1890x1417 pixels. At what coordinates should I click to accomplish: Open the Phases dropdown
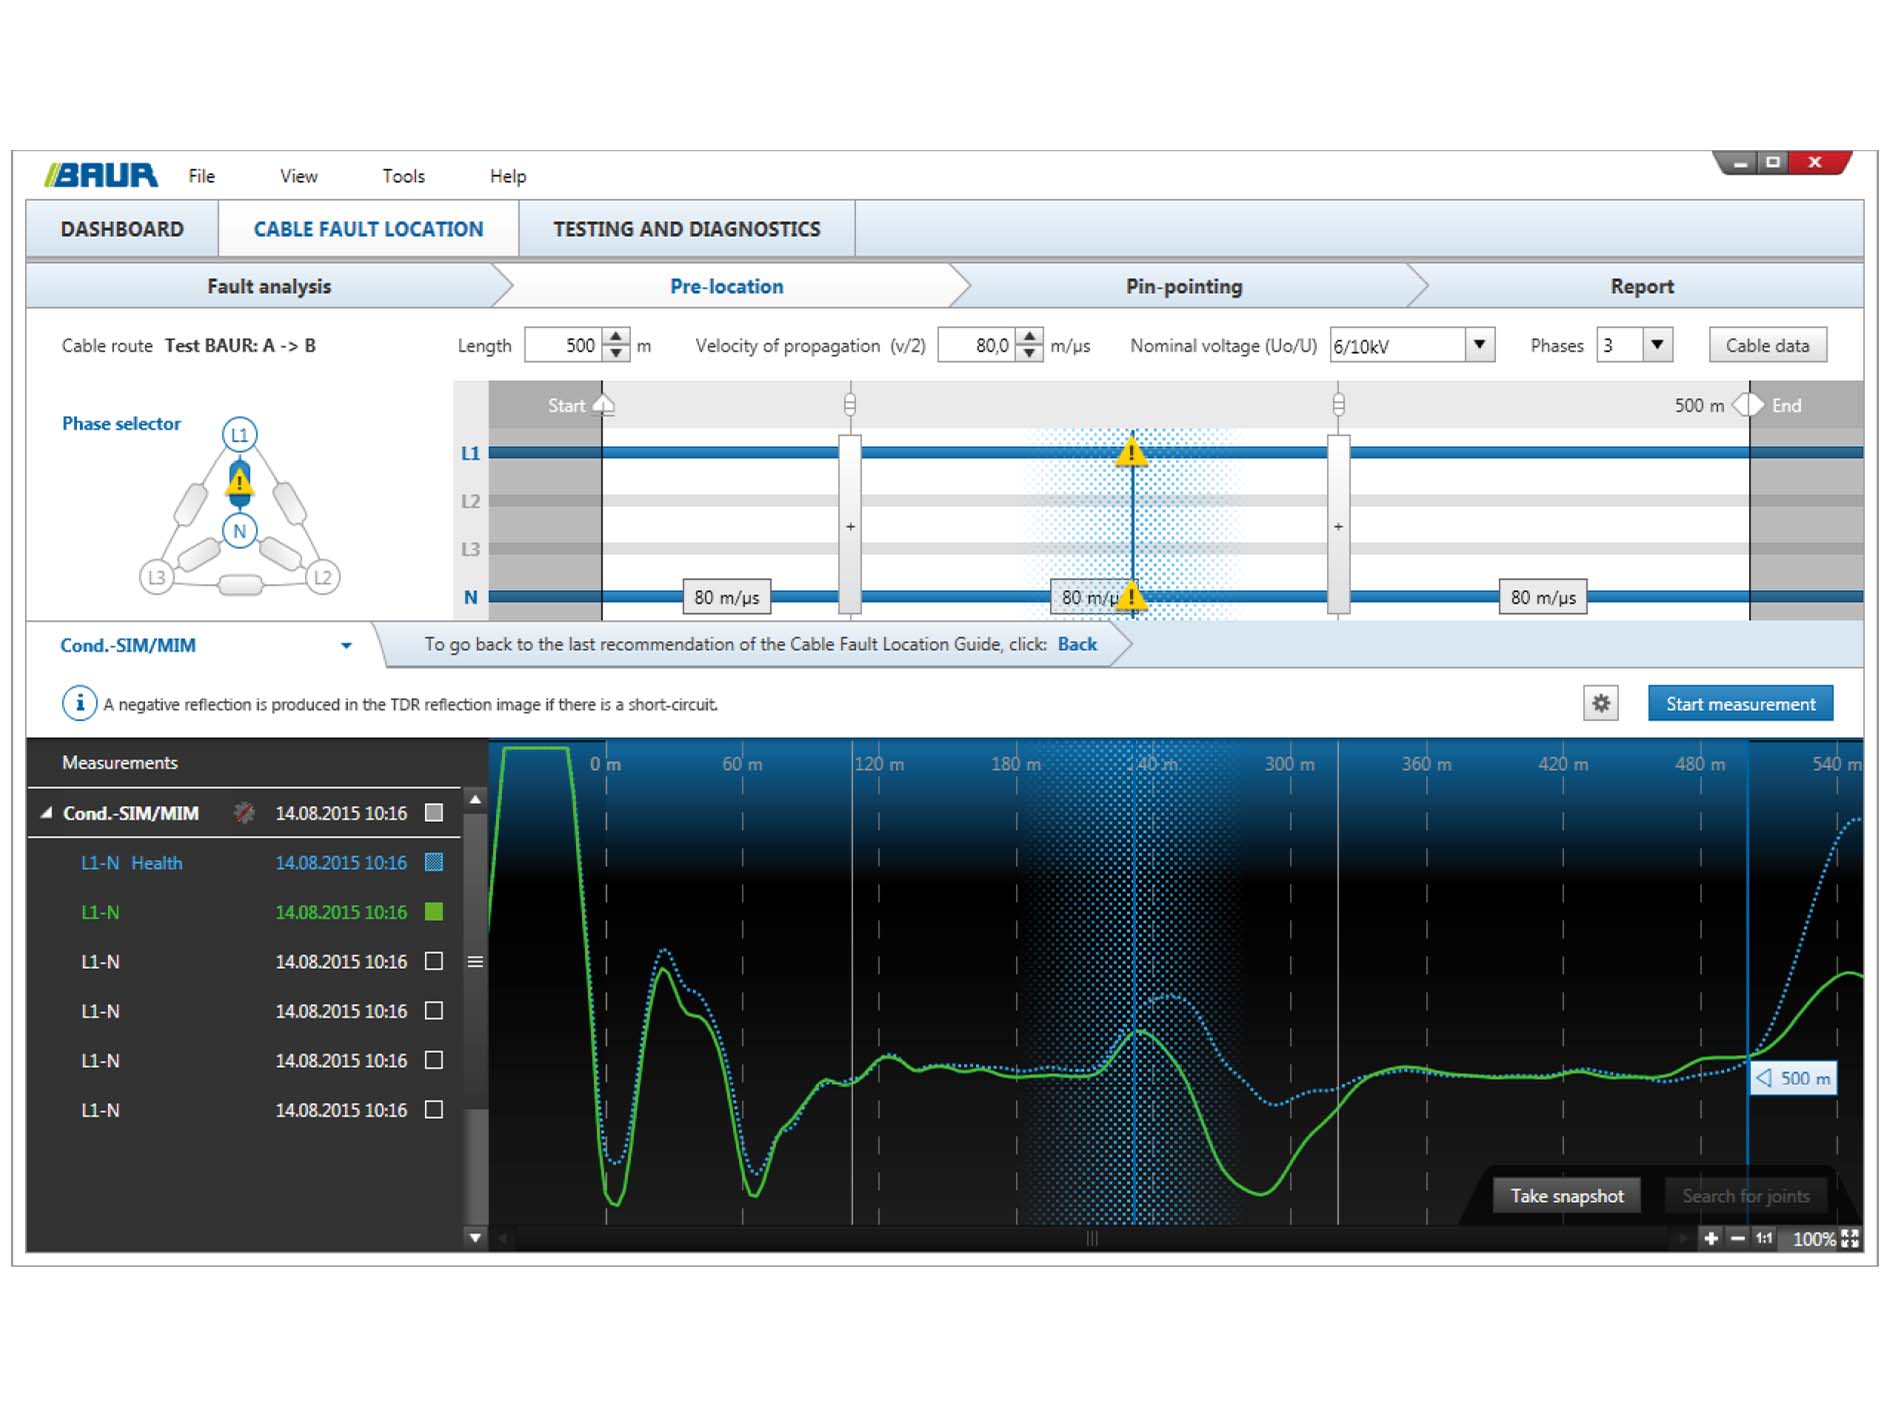[x=1657, y=345]
